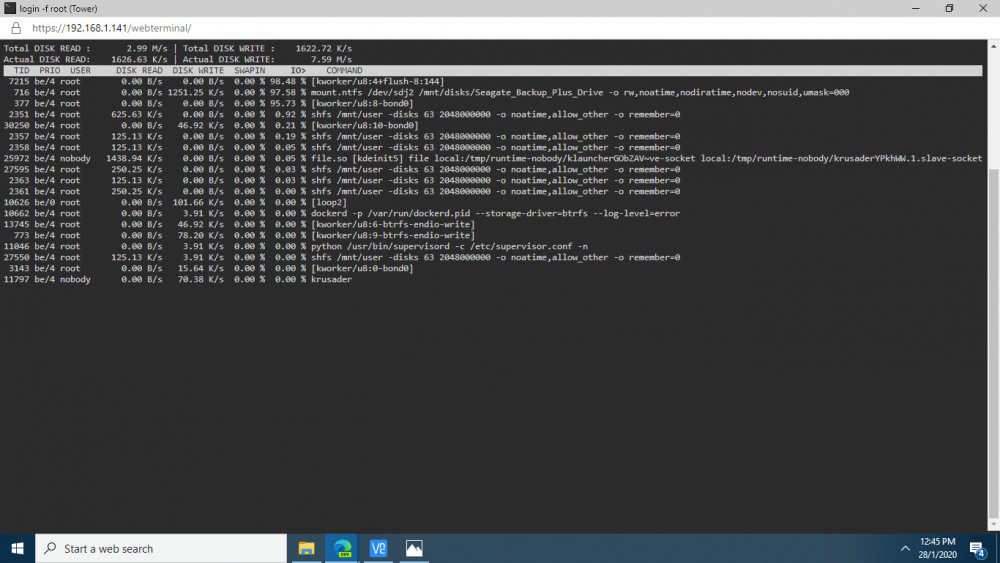Open Microsoft Edge Dev from the taskbar

pyautogui.click(x=342, y=548)
